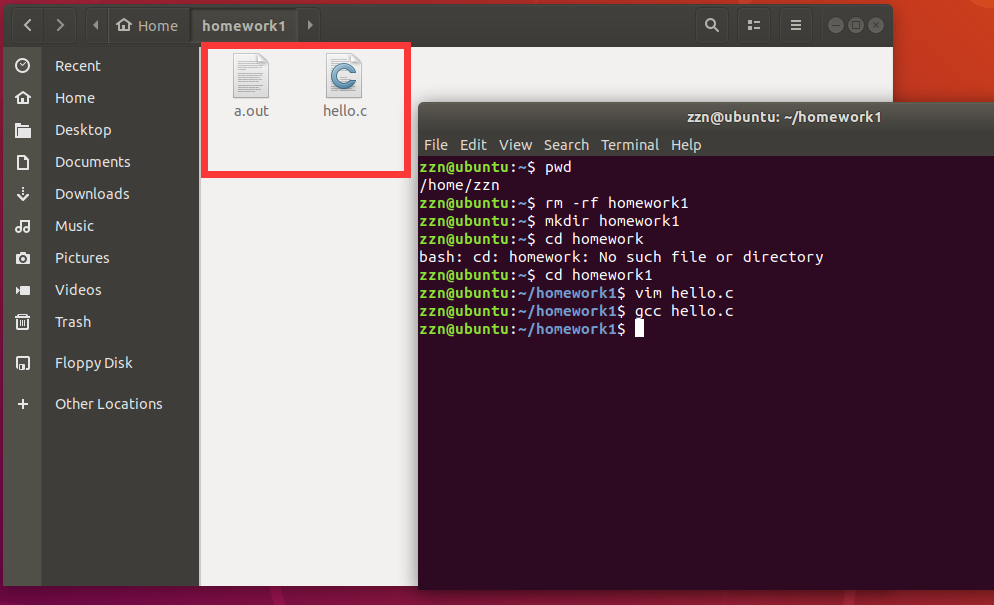Go back with the back arrow in Files
The height and width of the screenshot is (605, 994).
click(x=28, y=25)
